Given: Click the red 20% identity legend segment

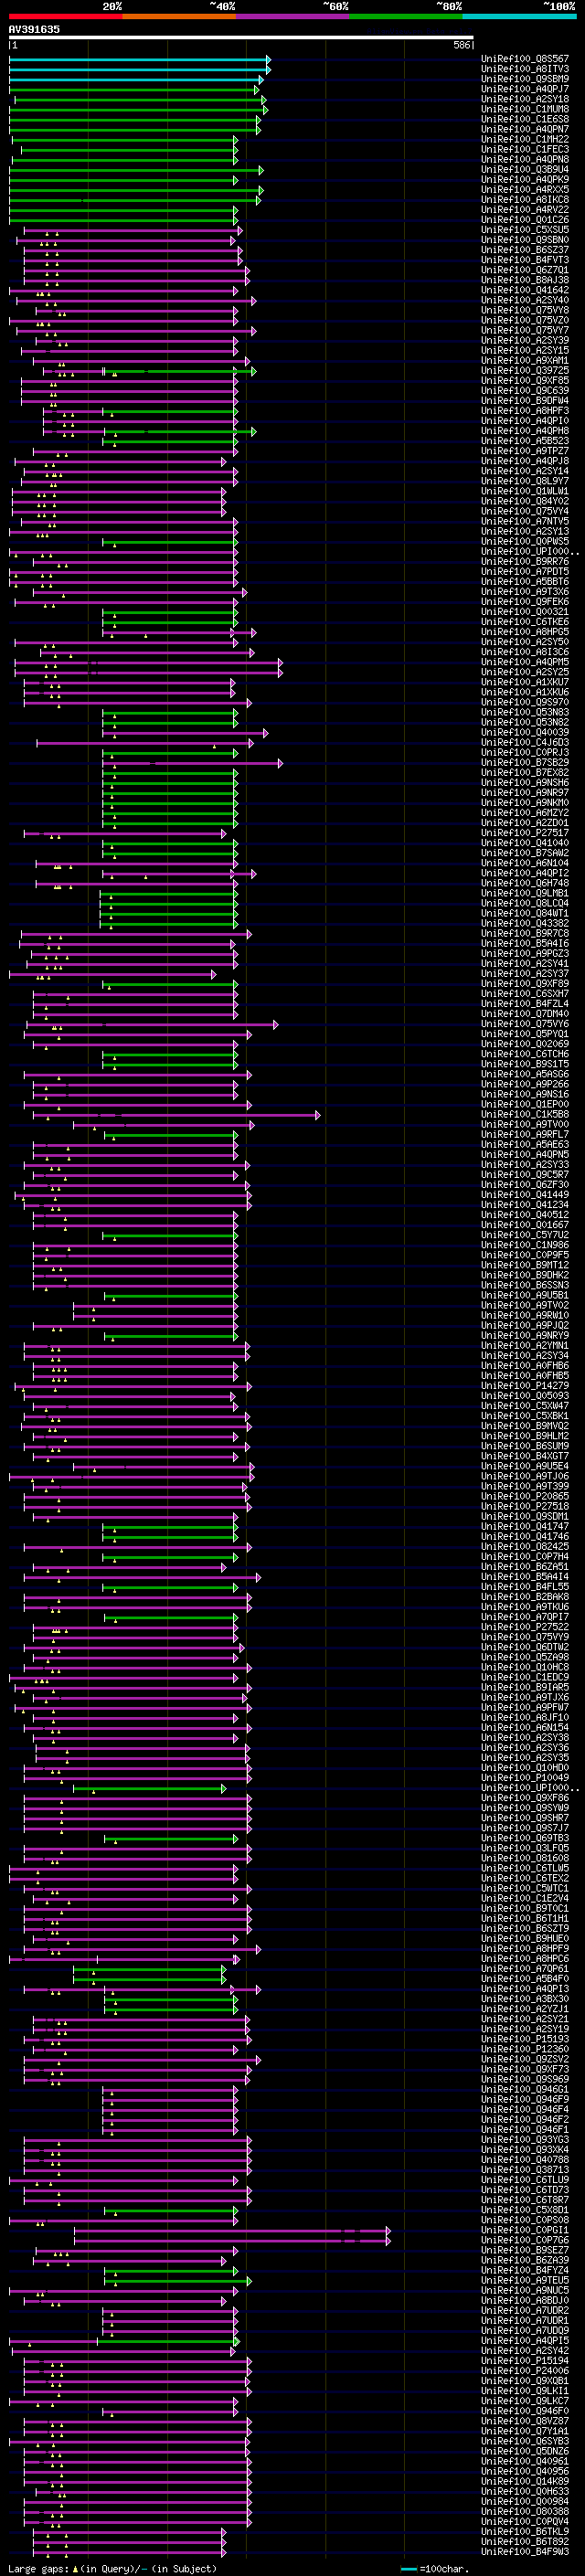Looking at the screenshot, I should pos(65,16).
